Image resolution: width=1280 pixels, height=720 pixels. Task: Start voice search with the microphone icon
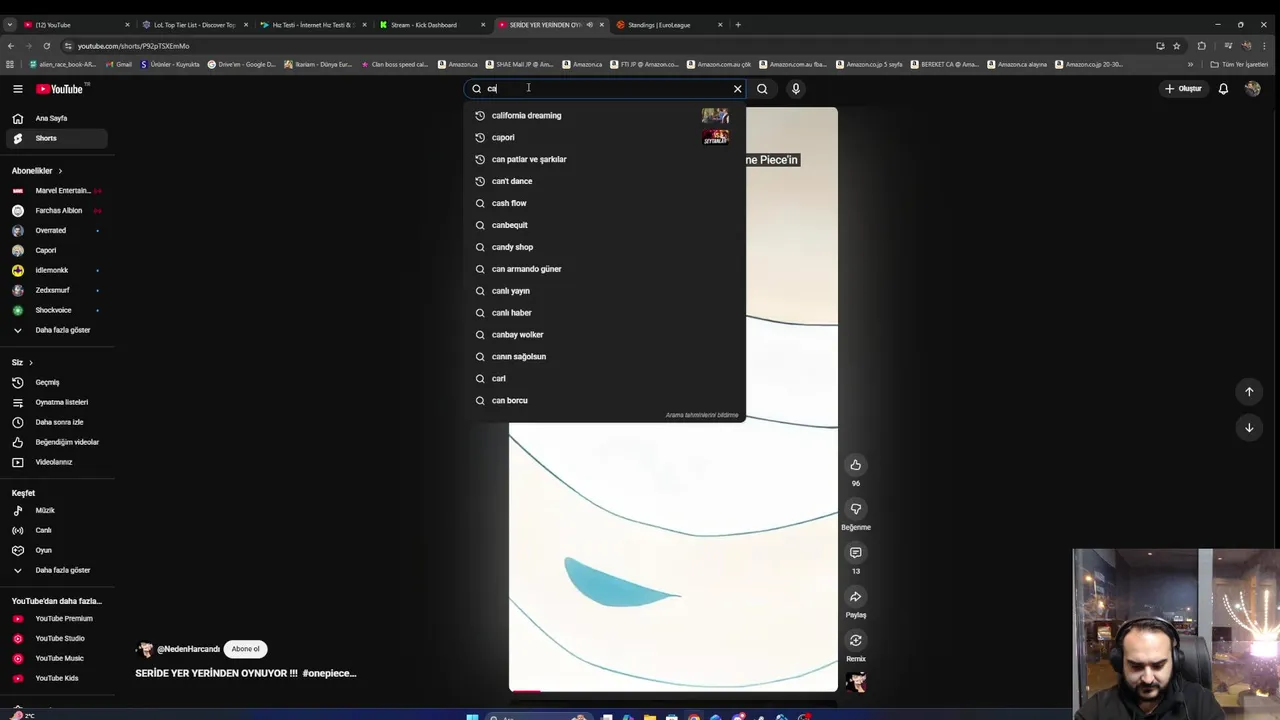pos(796,89)
